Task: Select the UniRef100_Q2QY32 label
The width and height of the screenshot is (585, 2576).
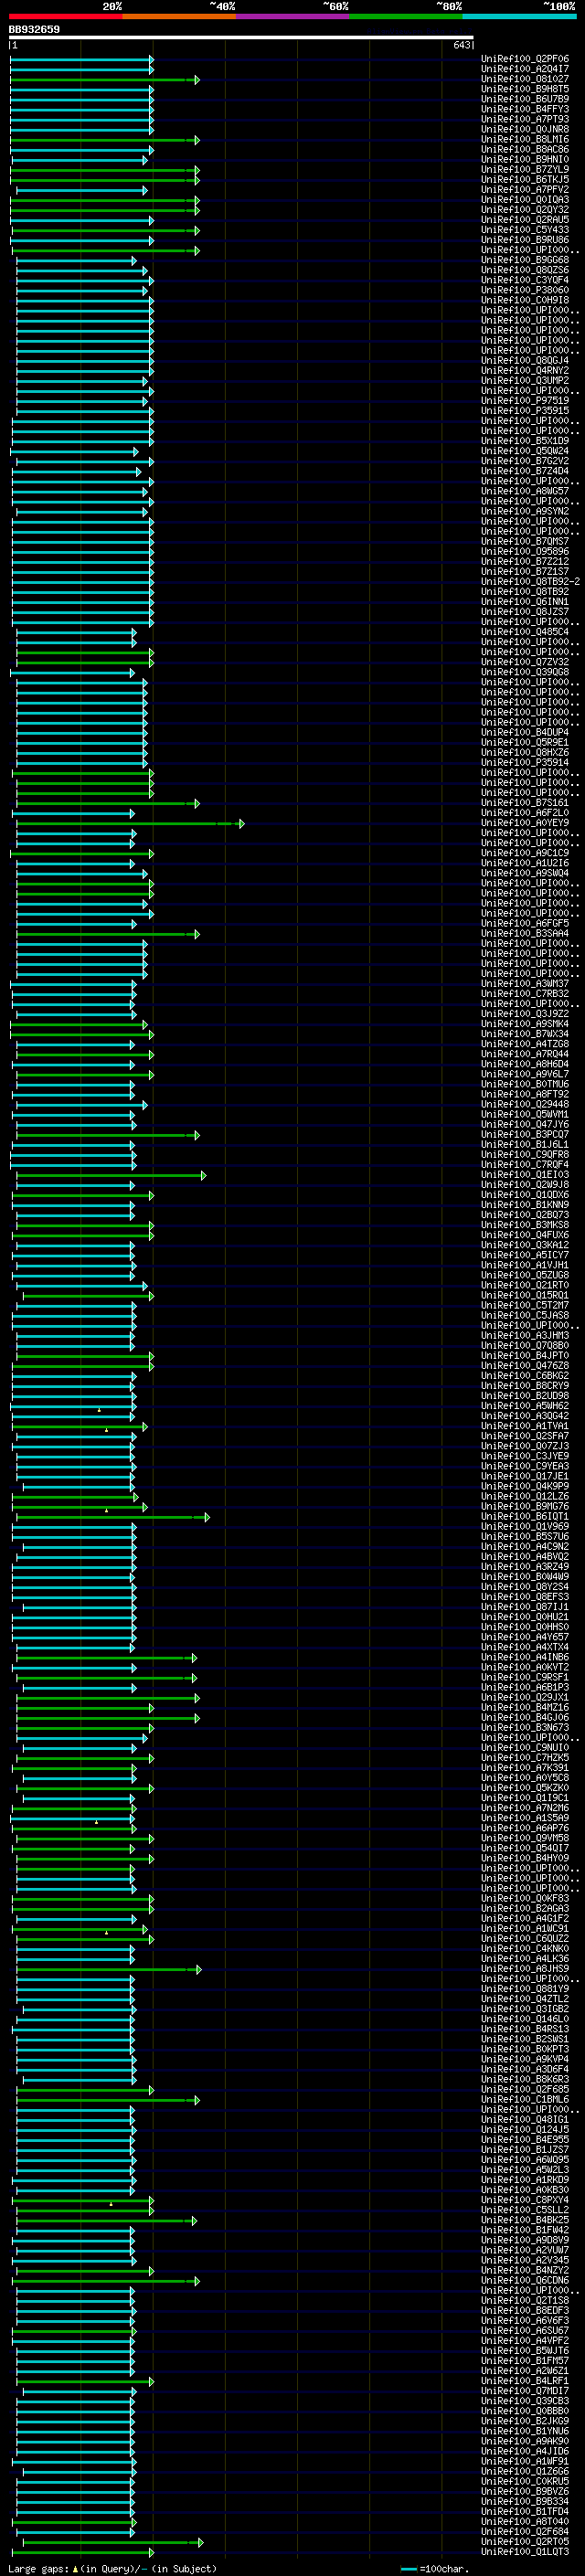Action: tap(525, 209)
